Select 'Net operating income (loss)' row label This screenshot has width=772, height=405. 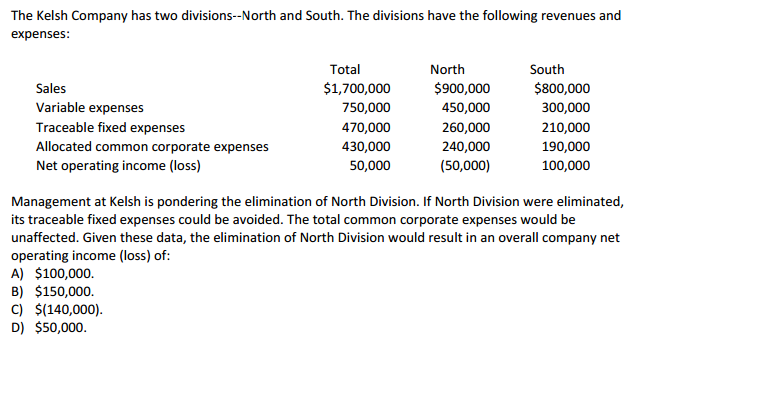tap(118, 166)
